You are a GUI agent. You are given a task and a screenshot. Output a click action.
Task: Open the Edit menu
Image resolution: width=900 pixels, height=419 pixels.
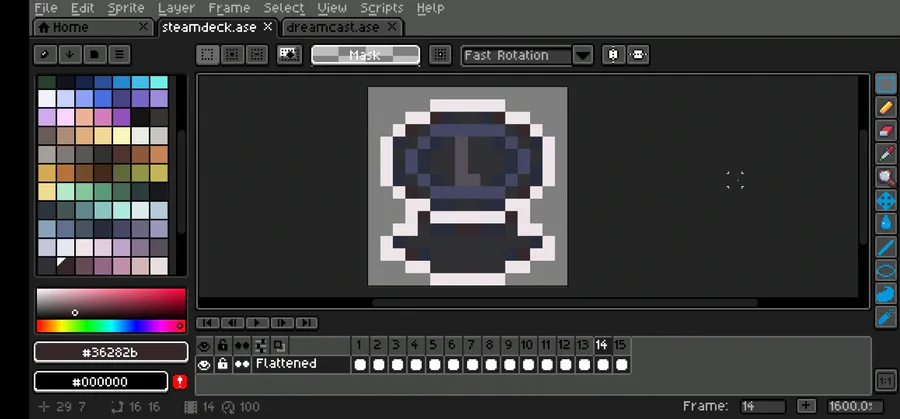83,8
